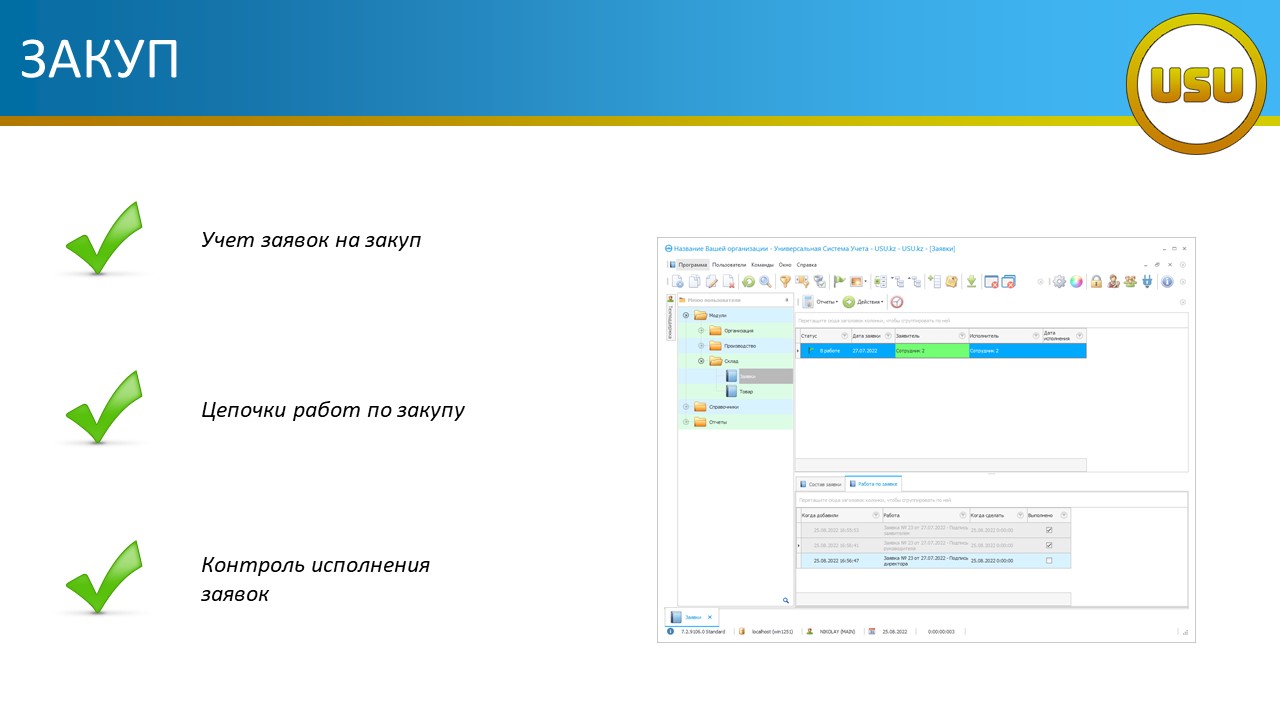Click the blue info toolbar icon
This screenshot has width=1280, height=720.
tap(1167, 282)
